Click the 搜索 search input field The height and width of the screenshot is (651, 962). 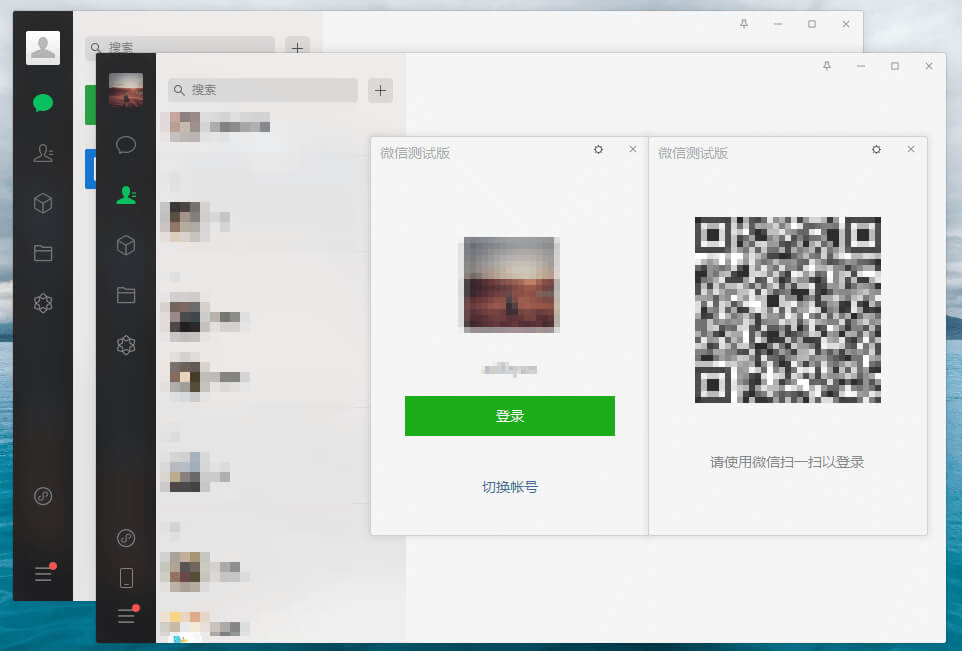click(x=262, y=90)
